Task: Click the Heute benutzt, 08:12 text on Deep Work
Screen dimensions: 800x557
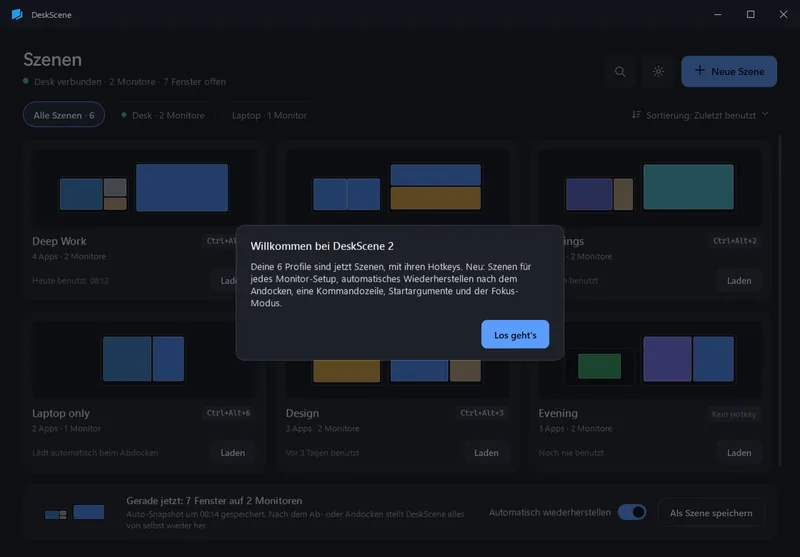Action: coord(70,281)
